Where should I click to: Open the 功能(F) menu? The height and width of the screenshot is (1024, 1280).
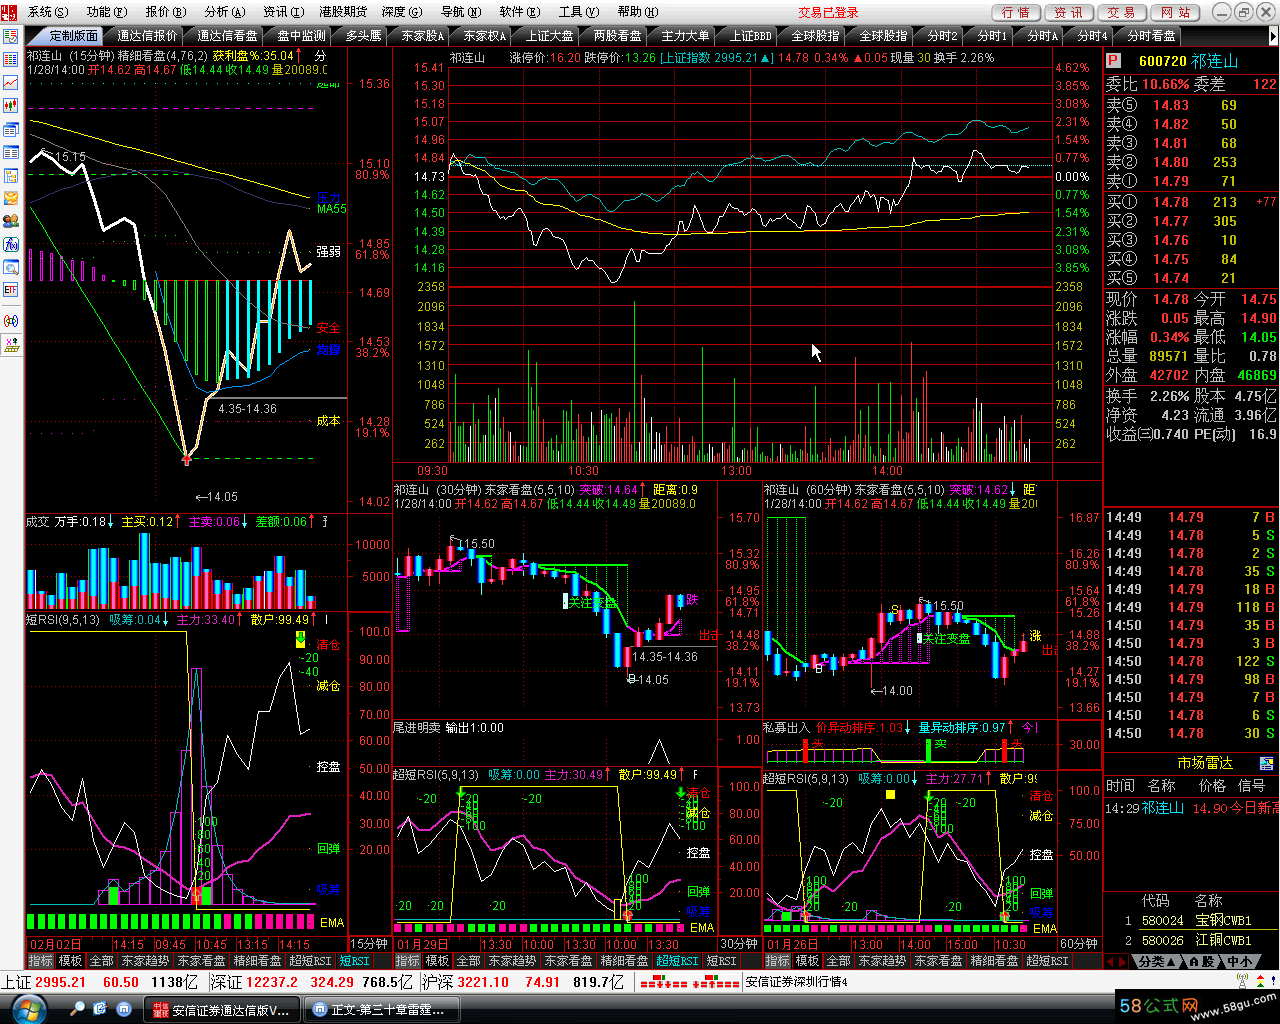point(106,12)
